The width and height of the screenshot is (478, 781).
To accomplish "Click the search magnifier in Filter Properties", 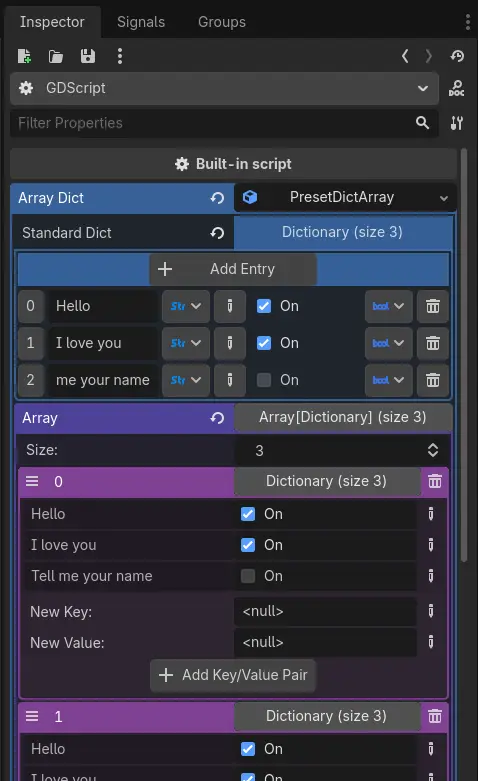I will pyautogui.click(x=422, y=123).
